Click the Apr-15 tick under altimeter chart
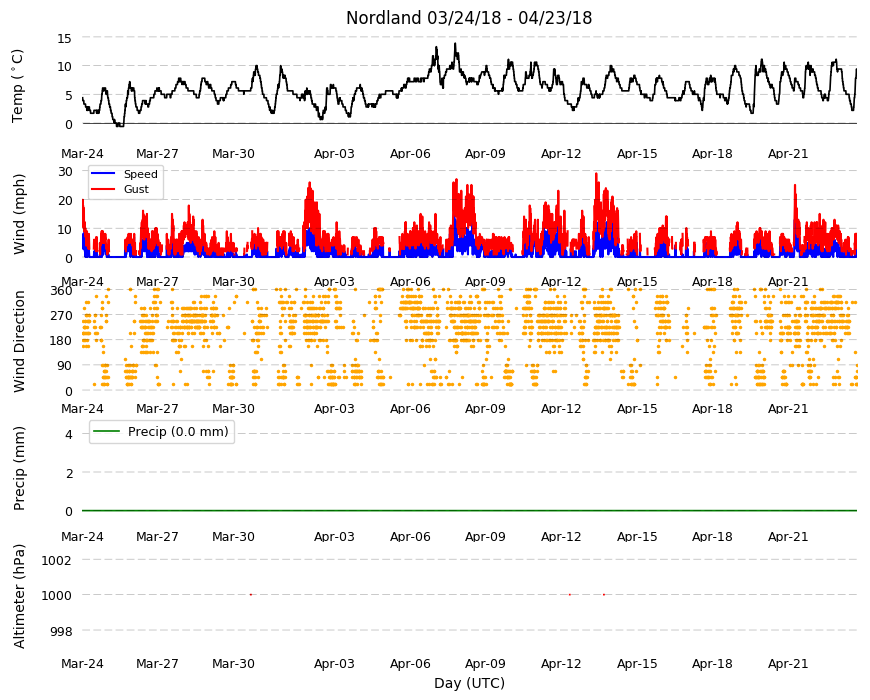This screenshot has width=870, height=700. tap(637, 663)
